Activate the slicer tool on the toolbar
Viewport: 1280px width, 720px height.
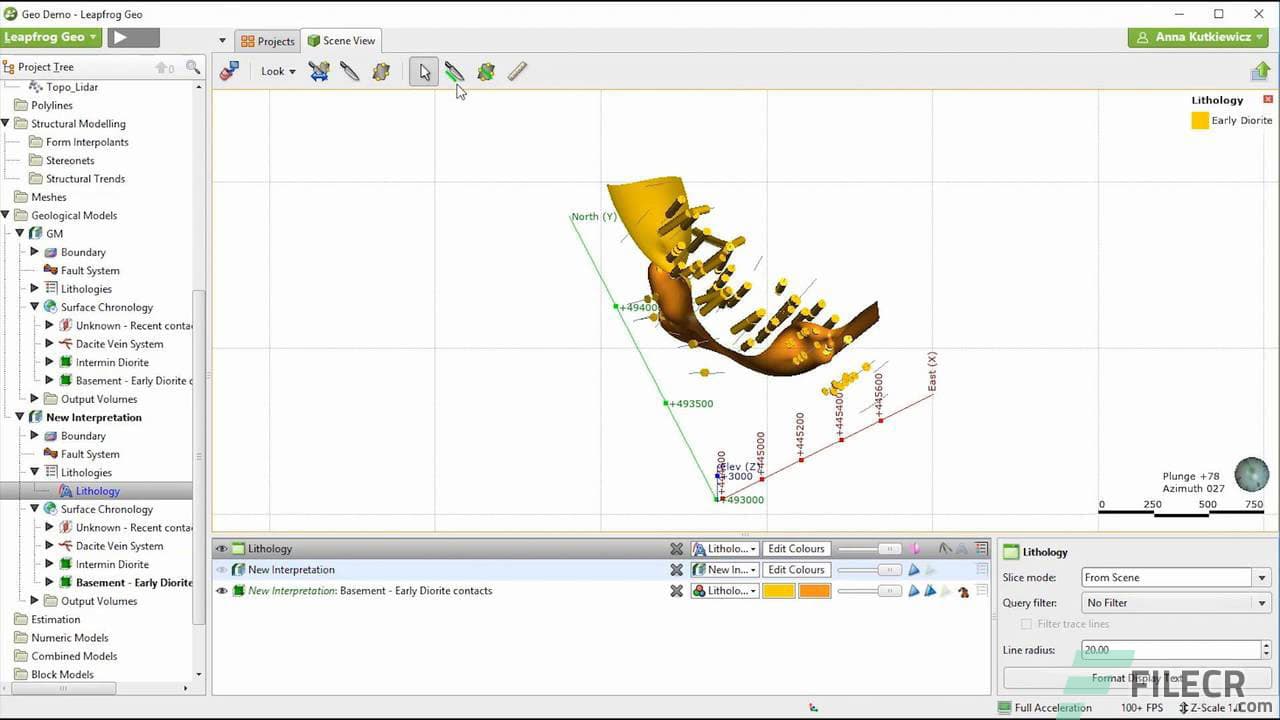tap(351, 71)
